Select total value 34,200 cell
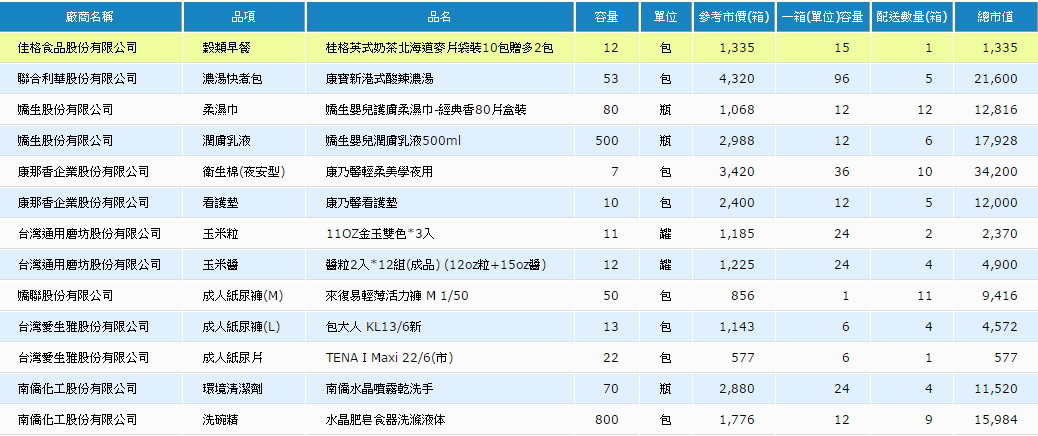Image resolution: width=1038 pixels, height=436 pixels. (x=996, y=172)
